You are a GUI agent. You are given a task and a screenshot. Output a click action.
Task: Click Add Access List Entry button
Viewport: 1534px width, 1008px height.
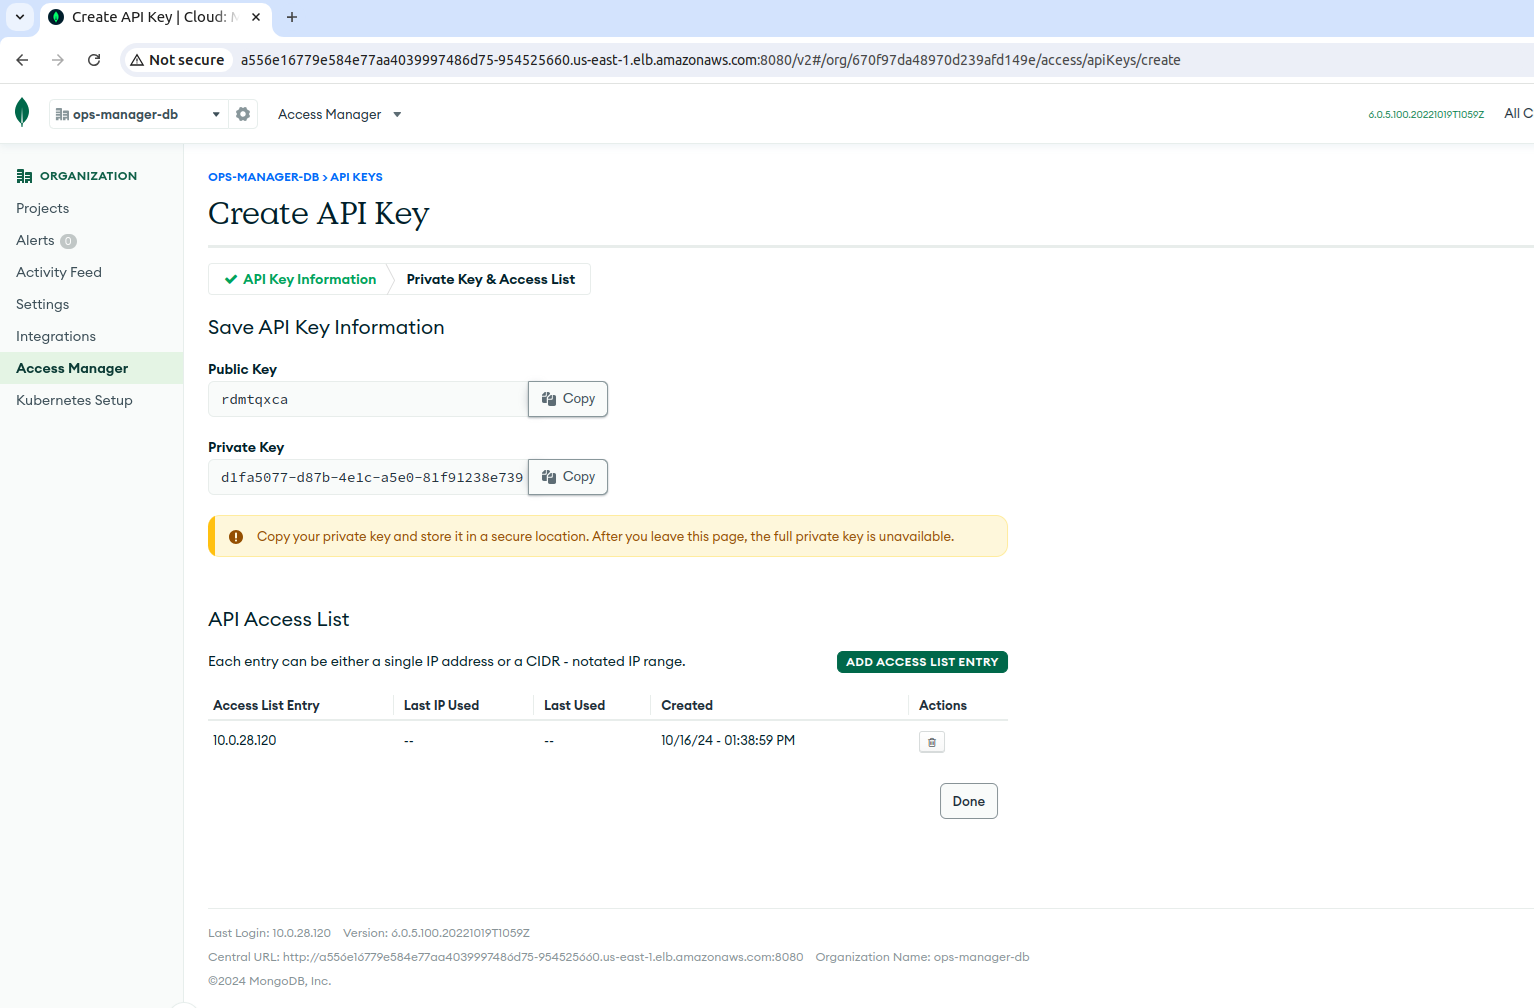click(x=922, y=662)
